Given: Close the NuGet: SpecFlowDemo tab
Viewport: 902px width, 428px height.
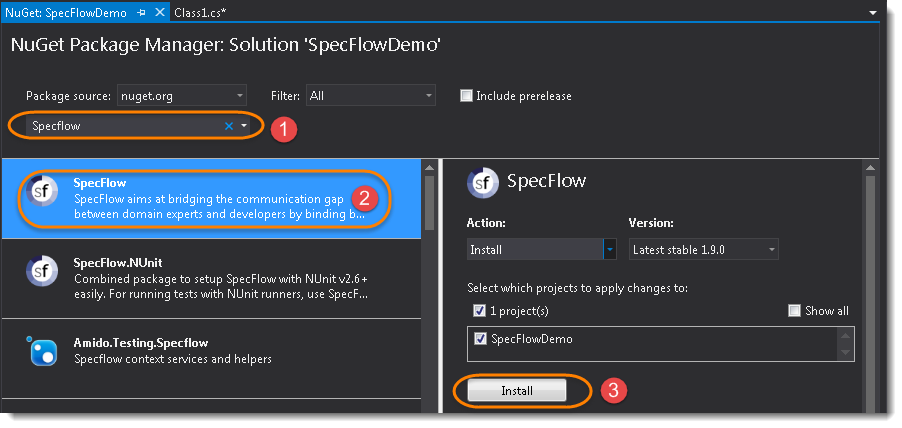Looking at the screenshot, I should (160, 12).
